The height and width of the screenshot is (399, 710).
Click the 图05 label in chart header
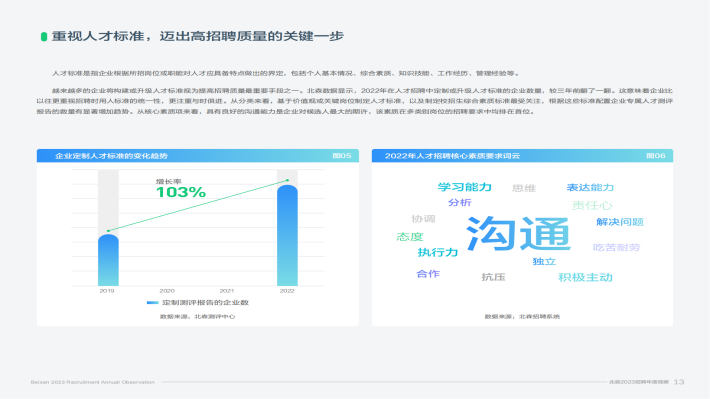pos(341,156)
